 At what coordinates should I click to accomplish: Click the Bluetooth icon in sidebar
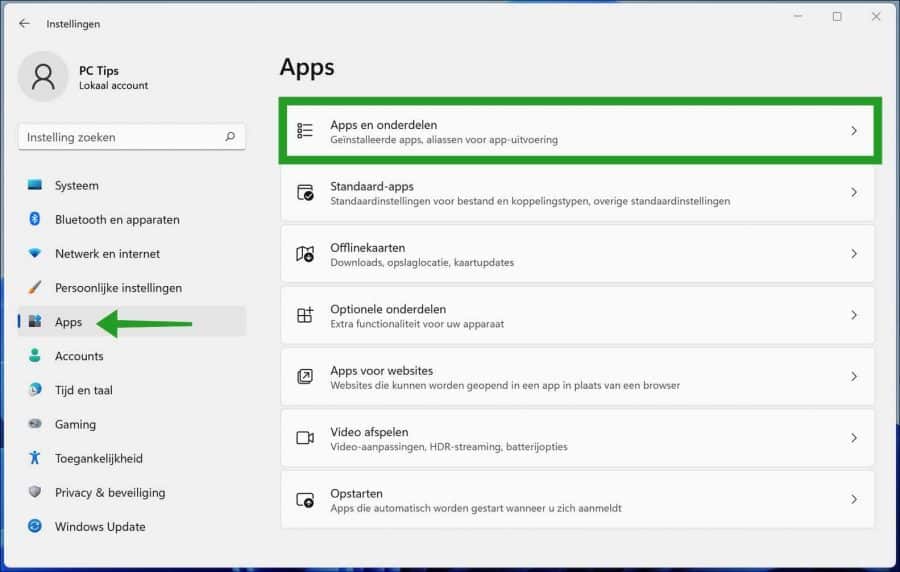[35, 219]
